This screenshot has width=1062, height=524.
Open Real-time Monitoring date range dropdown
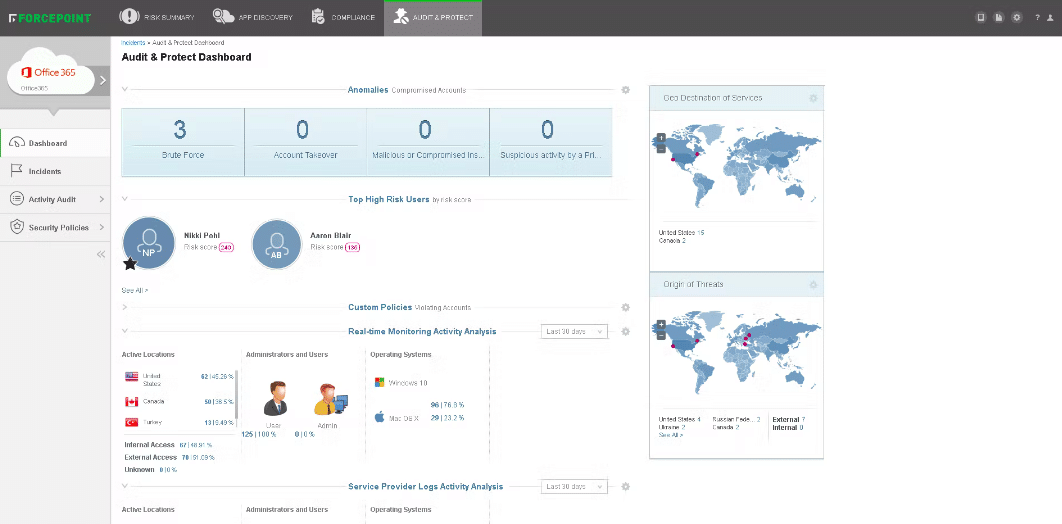point(574,331)
